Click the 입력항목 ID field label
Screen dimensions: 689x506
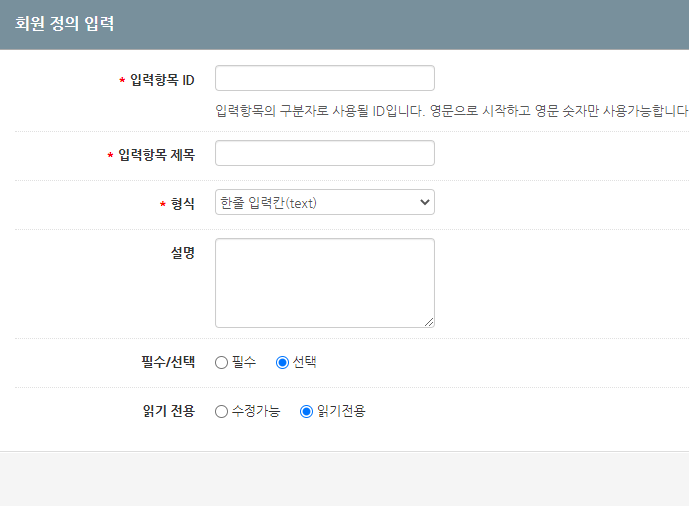[162, 80]
